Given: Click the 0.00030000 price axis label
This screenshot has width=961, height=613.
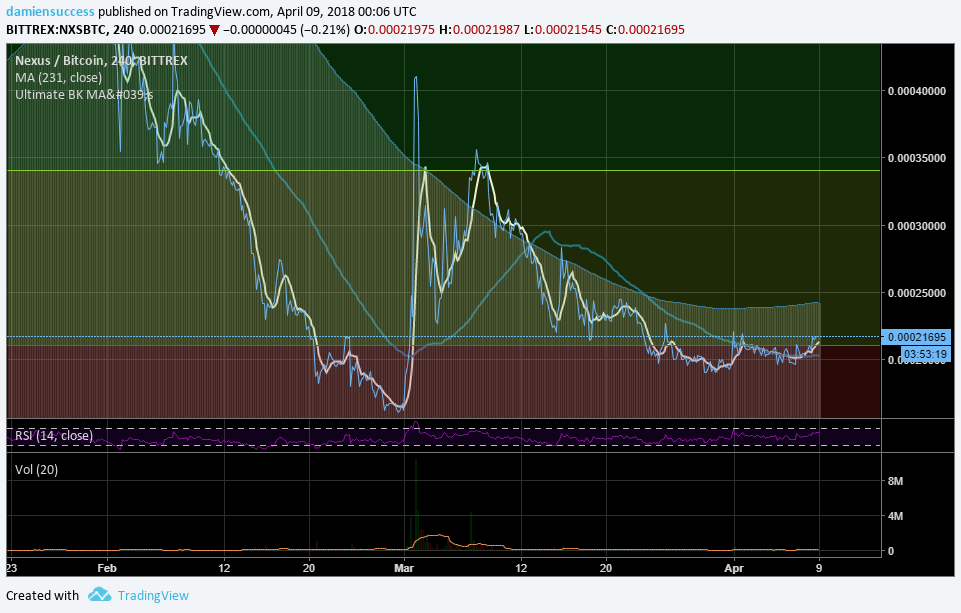Looking at the screenshot, I should tap(917, 226).
